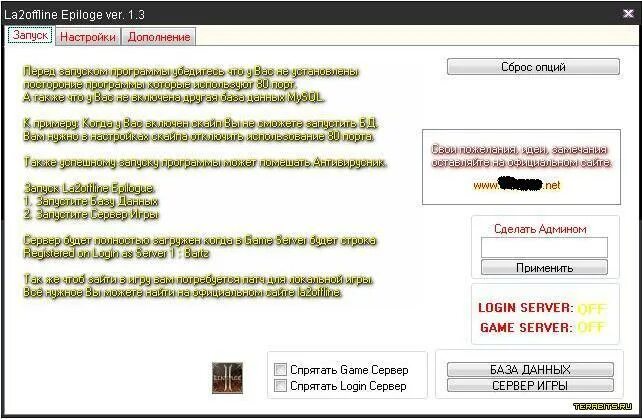
Task: Click the Сделать Админом label
Action: [x=540, y=229]
